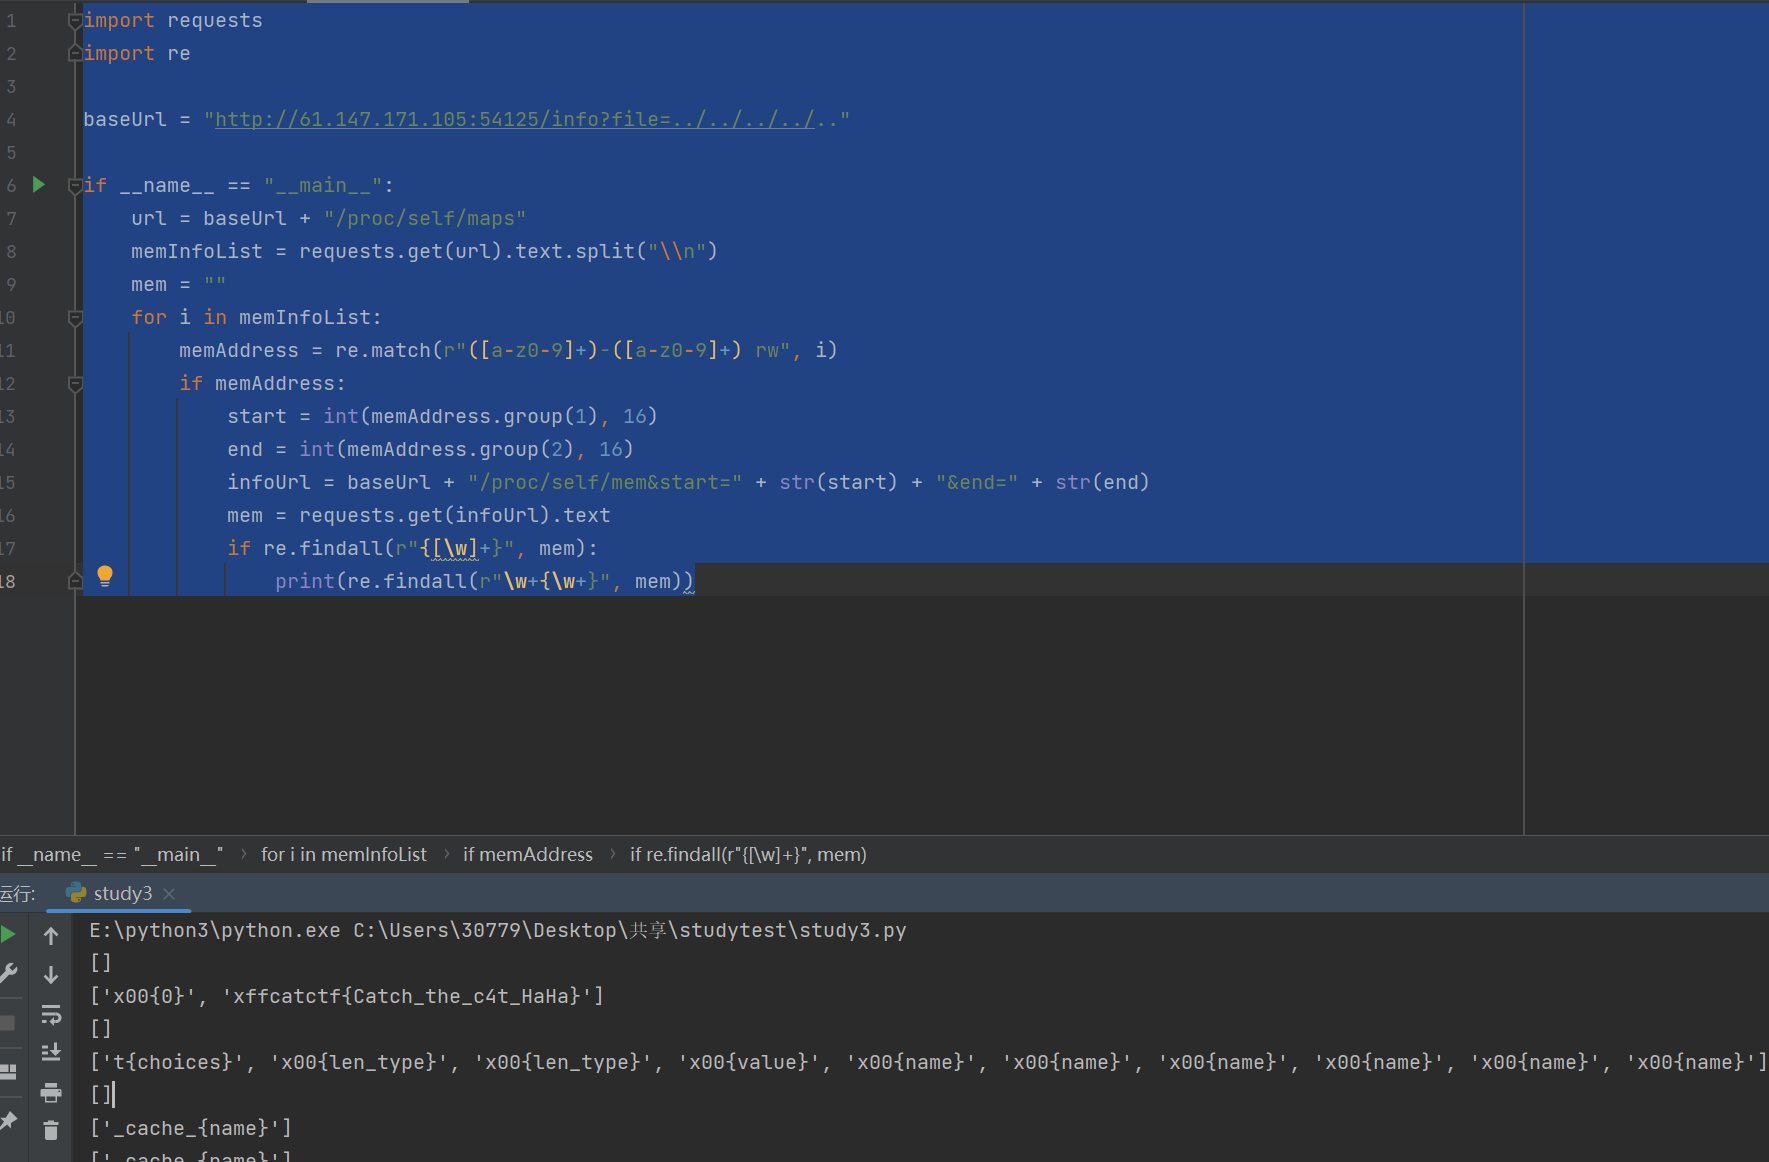Click fold end marker at line 18

pos(75,581)
